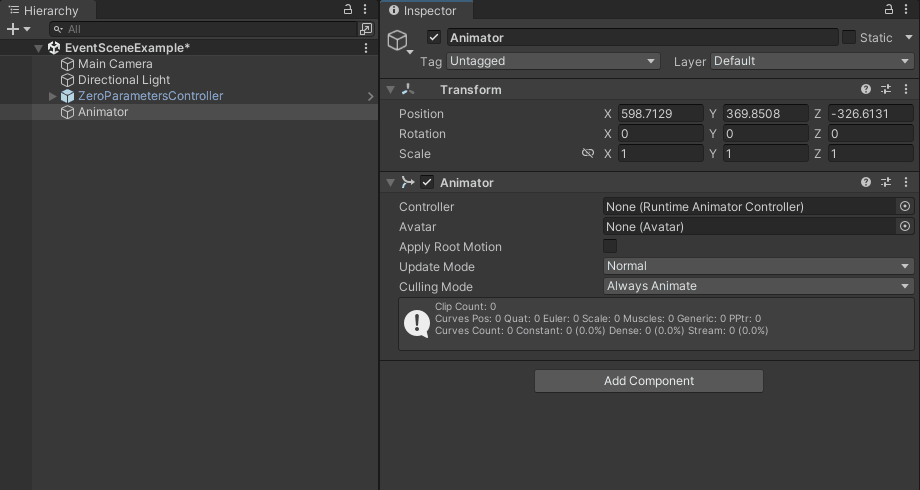Click the Rotation Y field
This screenshot has width=920, height=490.
pyautogui.click(x=765, y=134)
